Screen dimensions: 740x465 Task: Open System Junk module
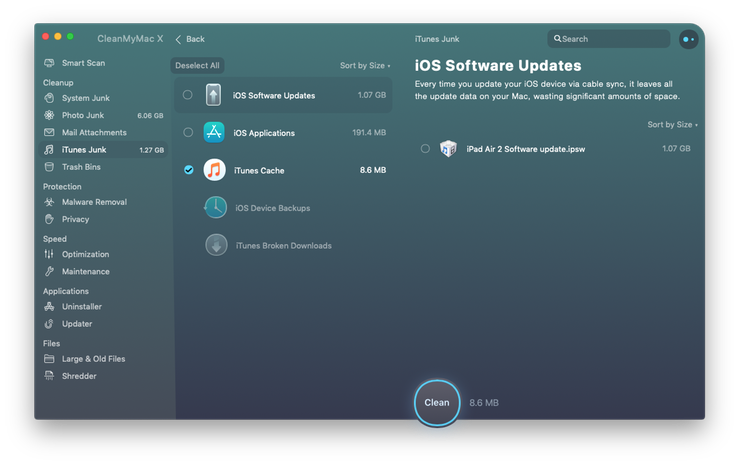coord(85,98)
